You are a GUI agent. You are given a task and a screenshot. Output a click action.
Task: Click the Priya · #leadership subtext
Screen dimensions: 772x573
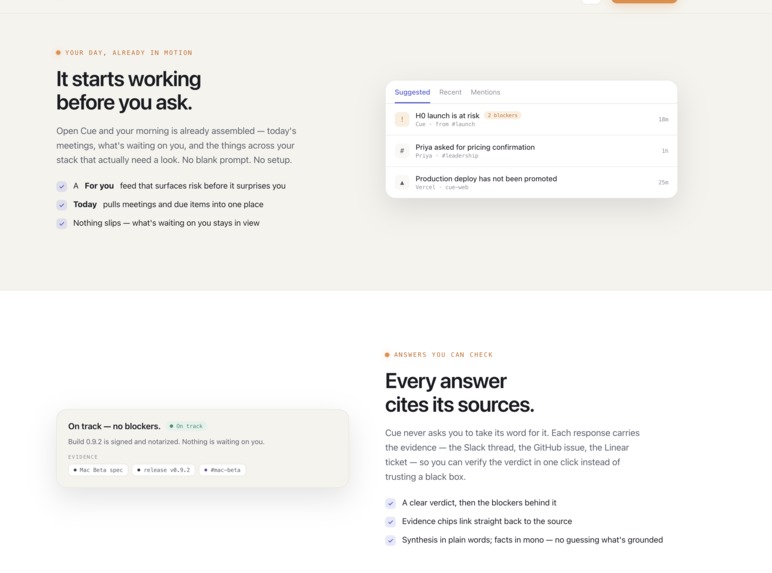coord(447,156)
